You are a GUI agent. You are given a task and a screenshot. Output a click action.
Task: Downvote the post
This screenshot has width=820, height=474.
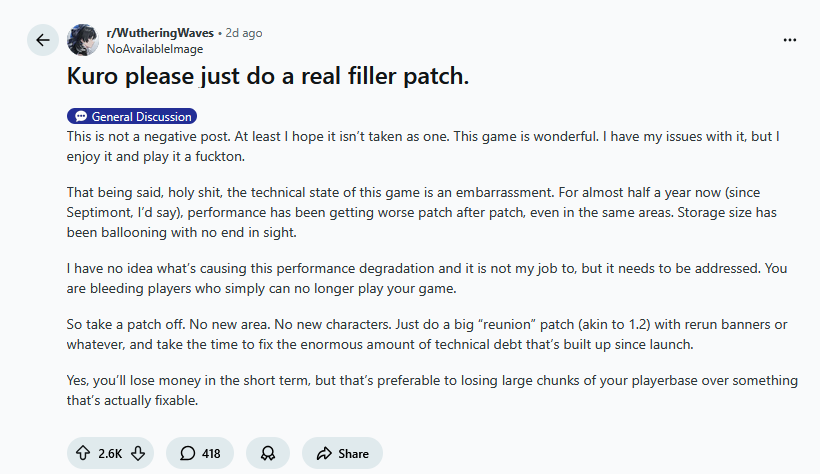[138, 453]
